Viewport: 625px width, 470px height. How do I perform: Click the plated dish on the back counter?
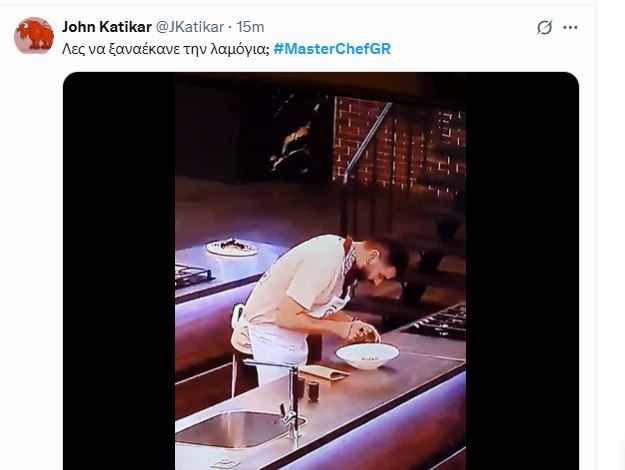(x=233, y=245)
